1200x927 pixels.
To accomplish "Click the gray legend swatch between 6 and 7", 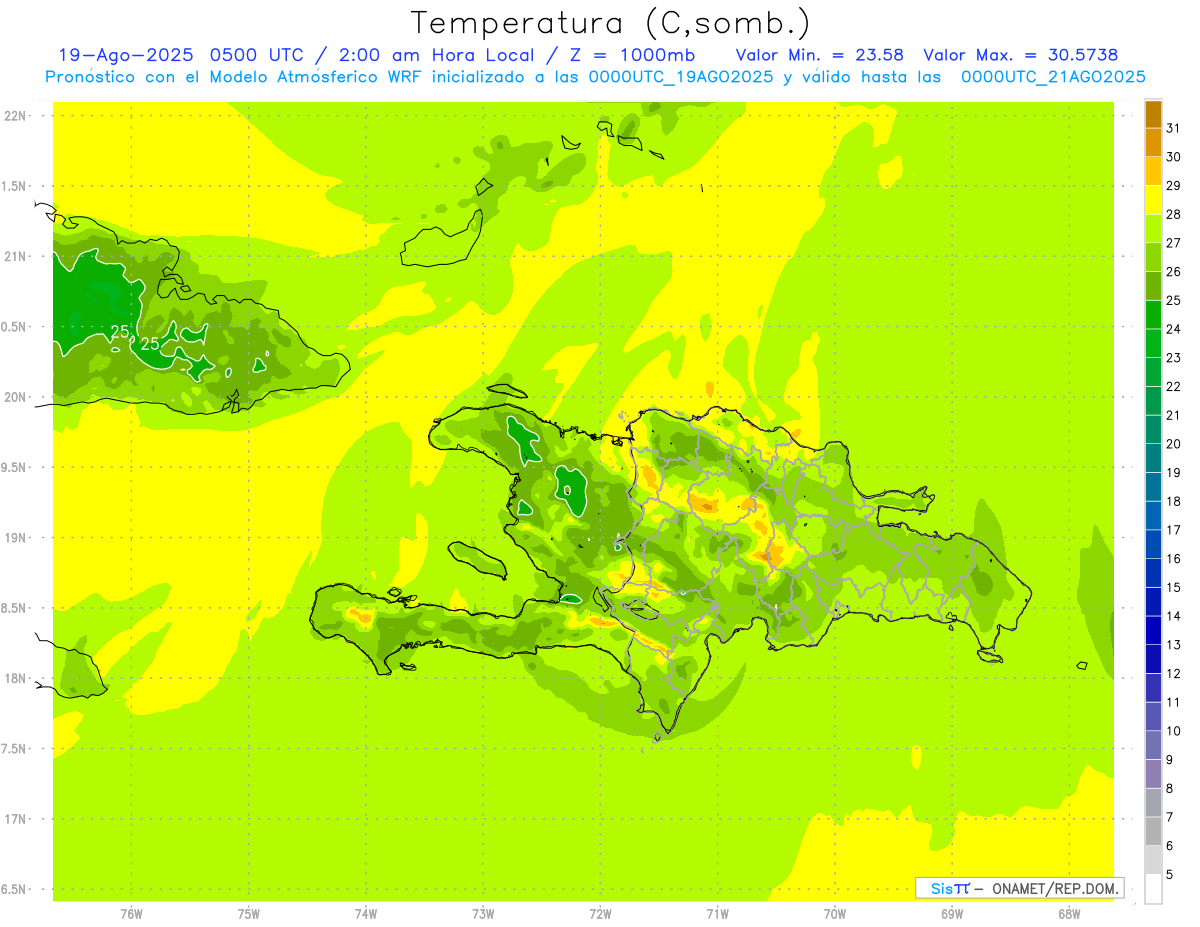I will (x=1153, y=831).
